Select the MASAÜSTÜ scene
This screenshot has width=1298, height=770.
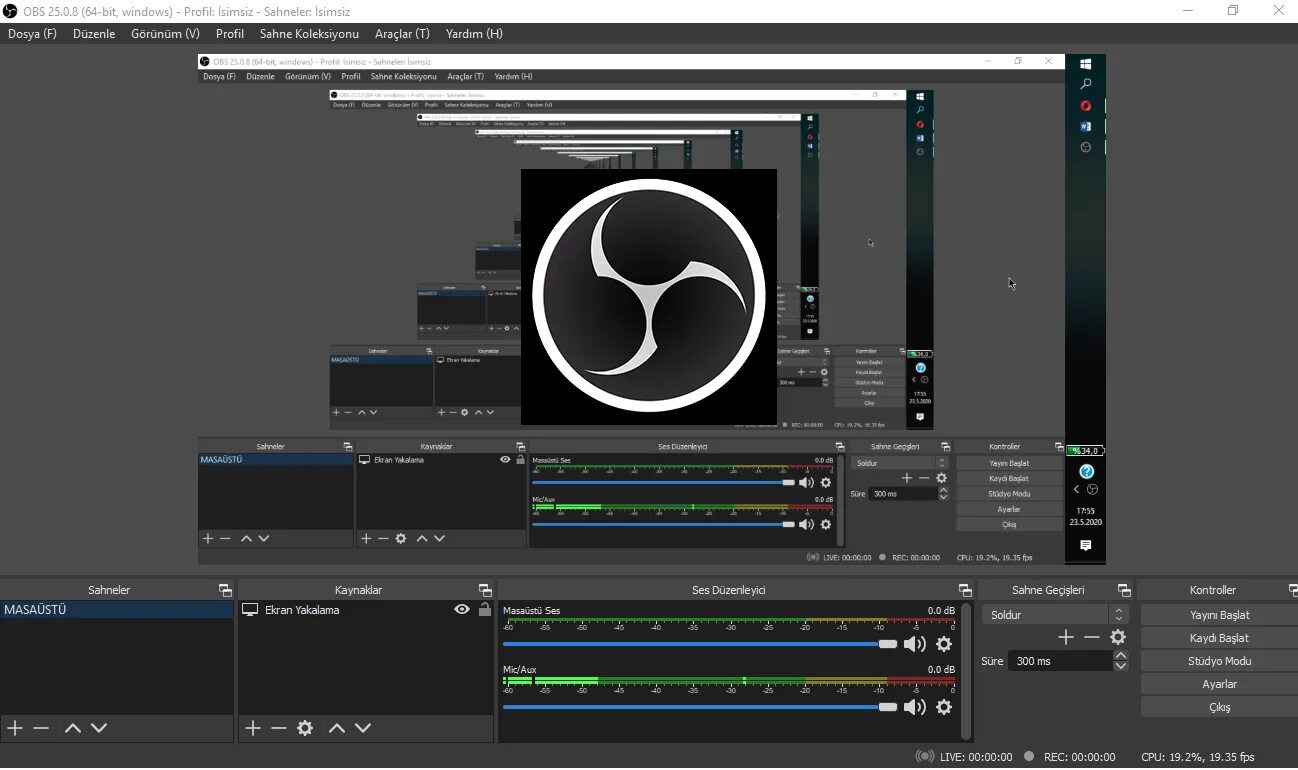click(117, 610)
